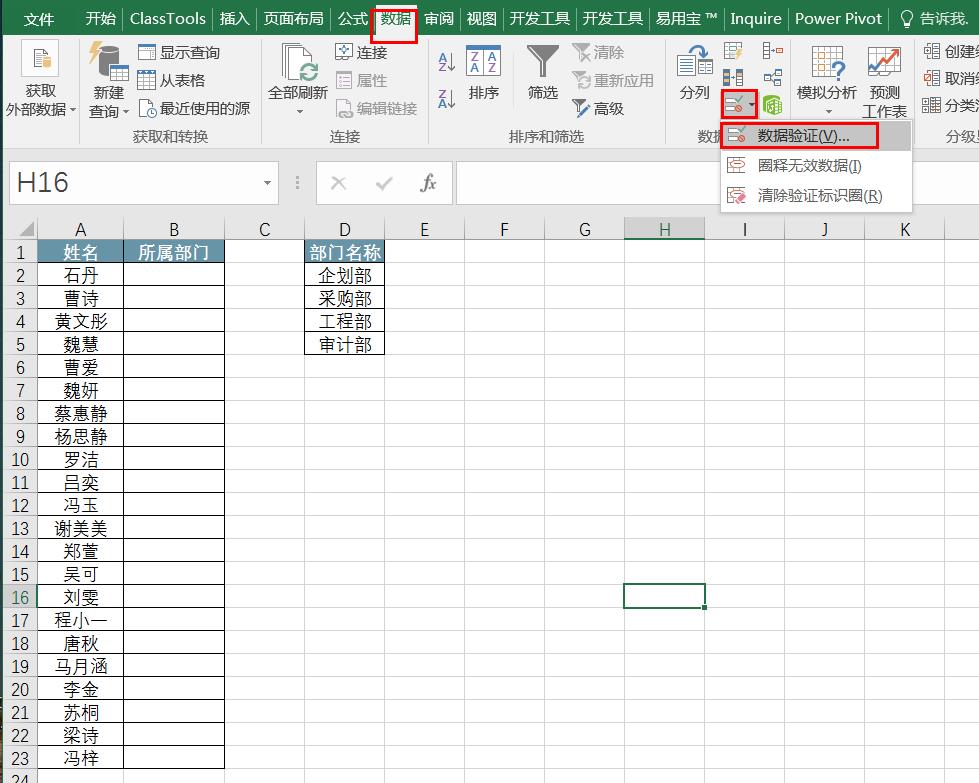Select the row 16 header

[20, 597]
